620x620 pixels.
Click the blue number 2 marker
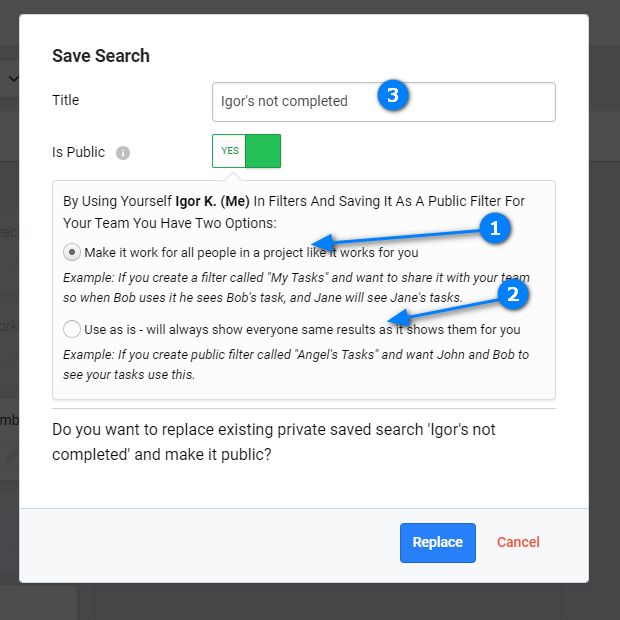pos(513,294)
